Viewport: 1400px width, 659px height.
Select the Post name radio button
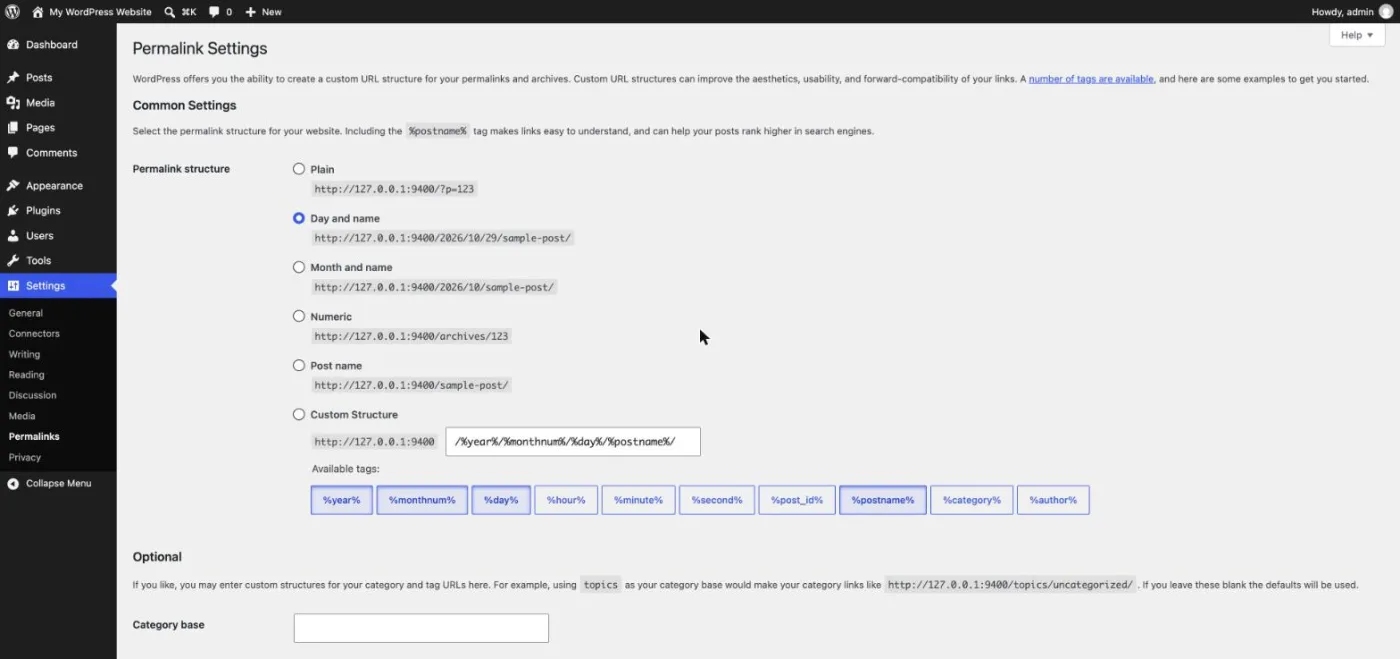299,366
